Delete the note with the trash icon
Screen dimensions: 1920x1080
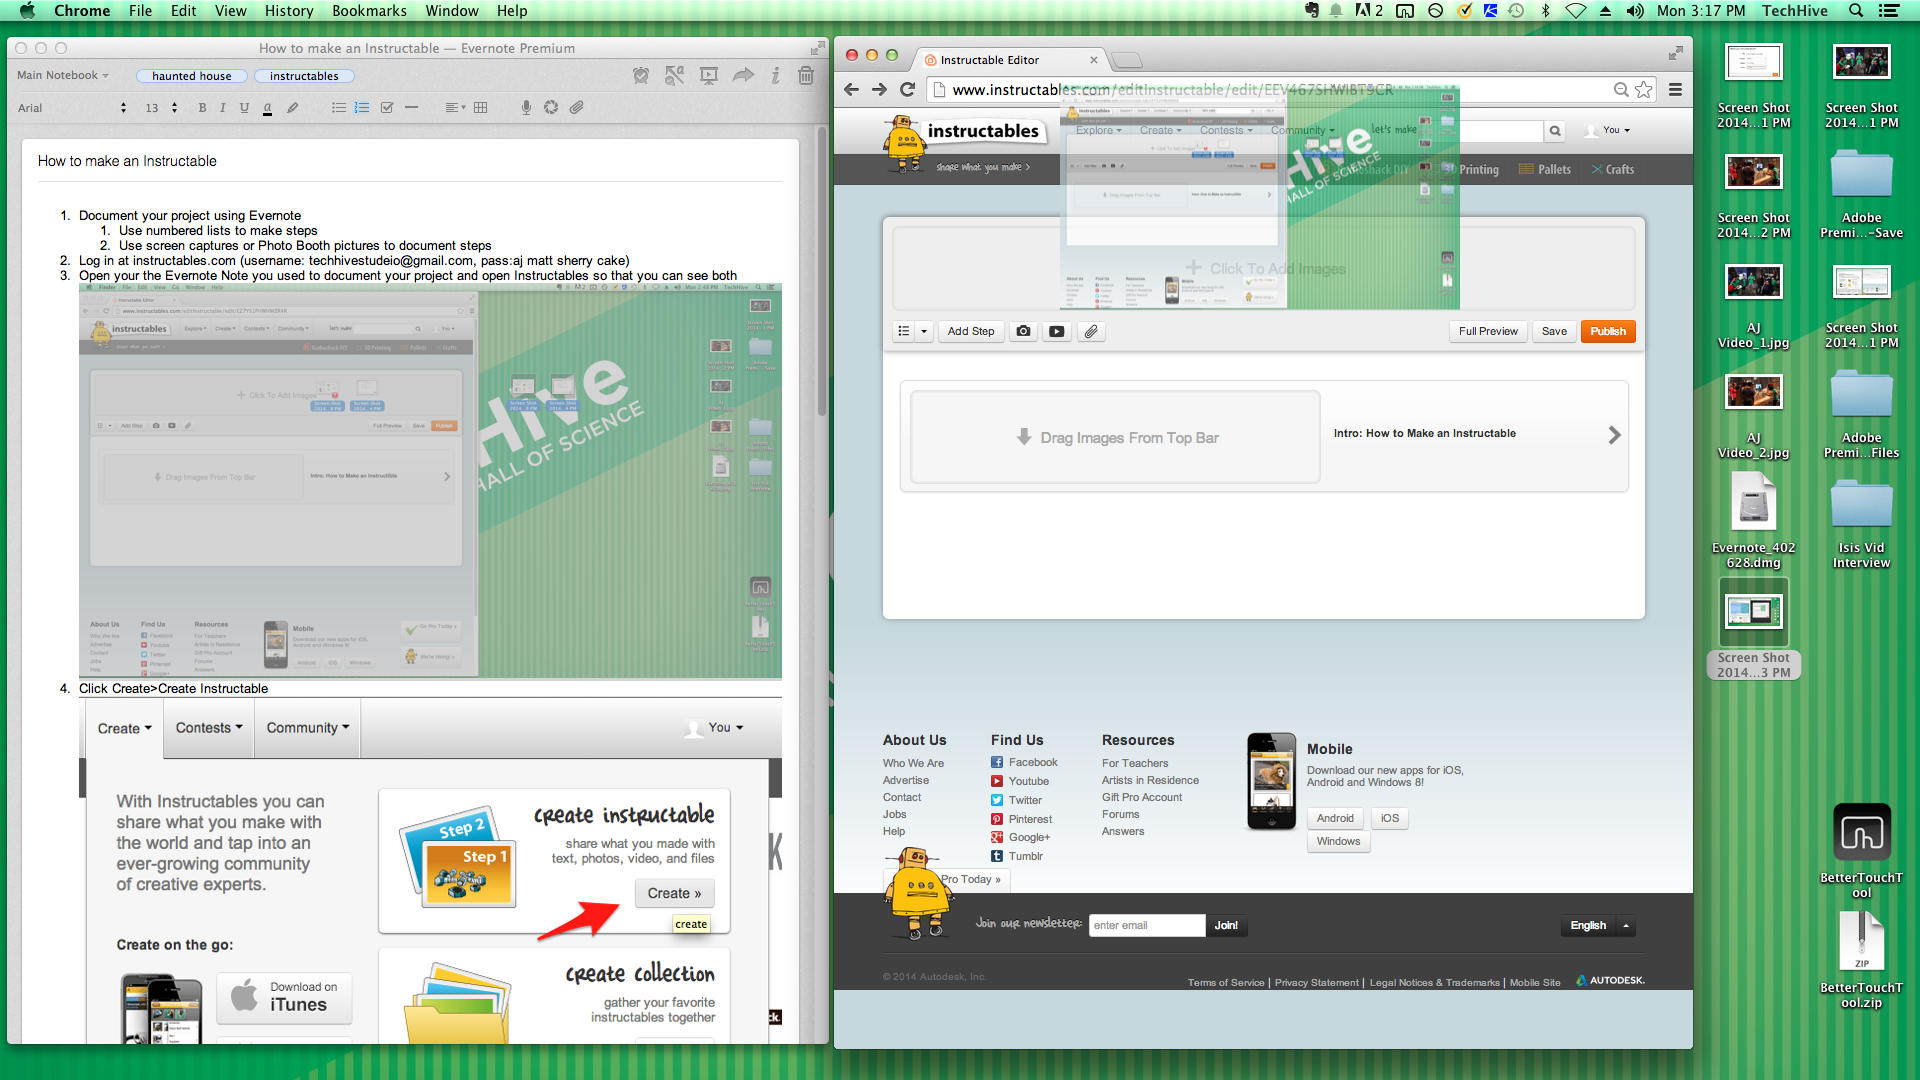pyautogui.click(x=806, y=75)
